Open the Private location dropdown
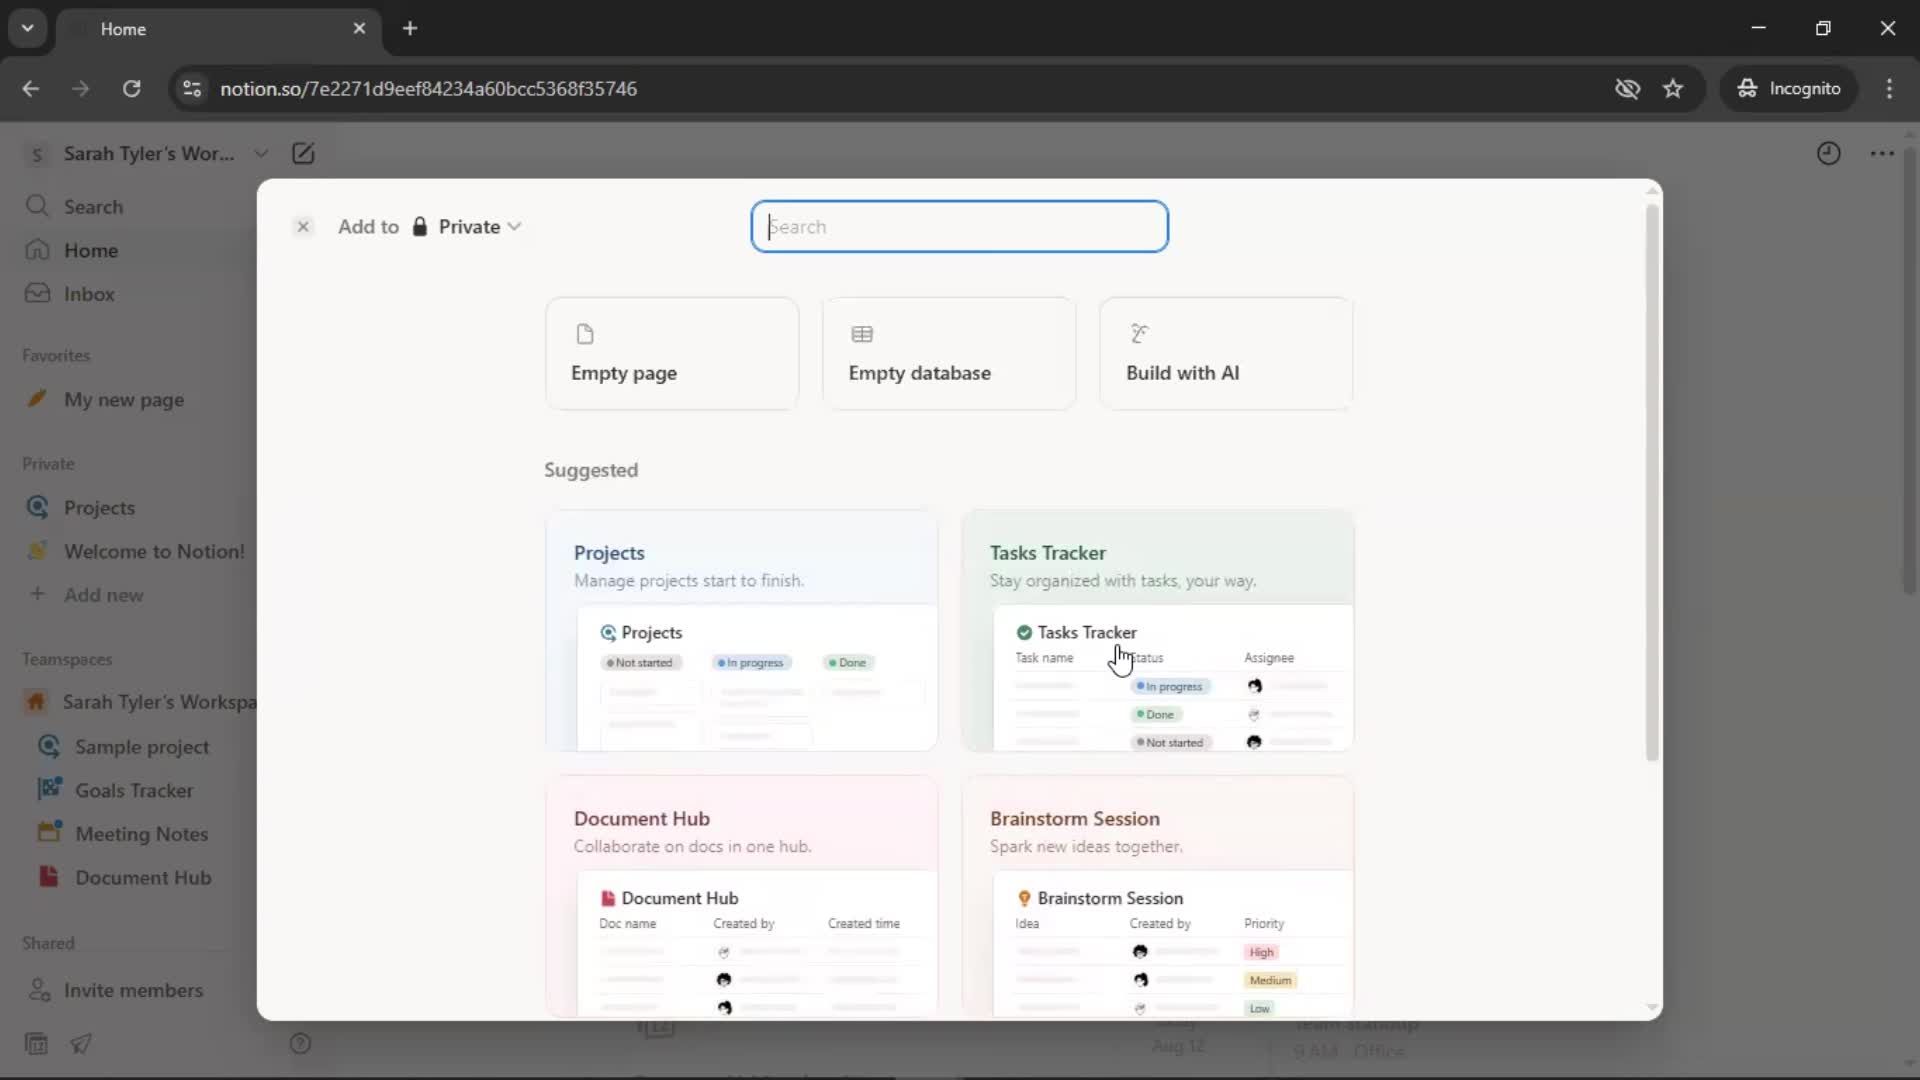 [468, 227]
